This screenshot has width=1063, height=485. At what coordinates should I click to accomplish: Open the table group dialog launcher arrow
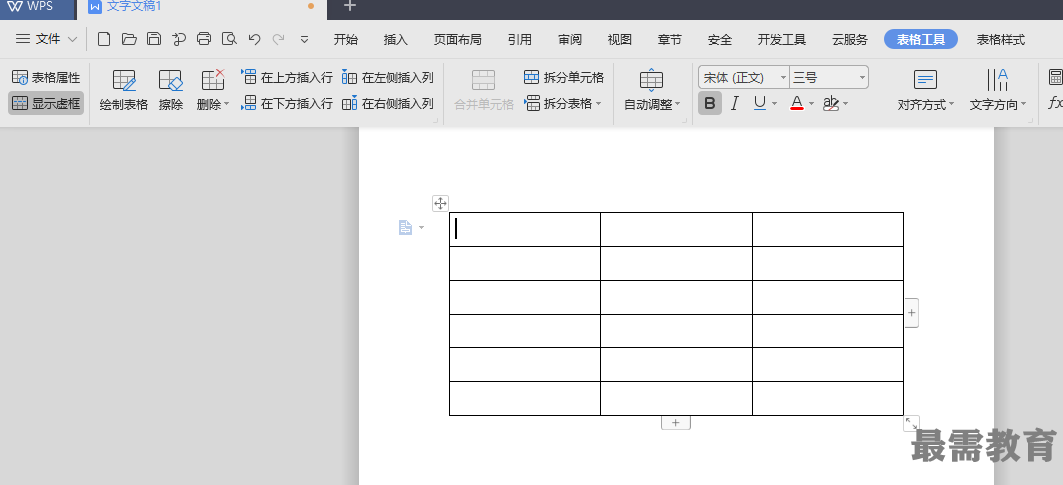(x=435, y=121)
